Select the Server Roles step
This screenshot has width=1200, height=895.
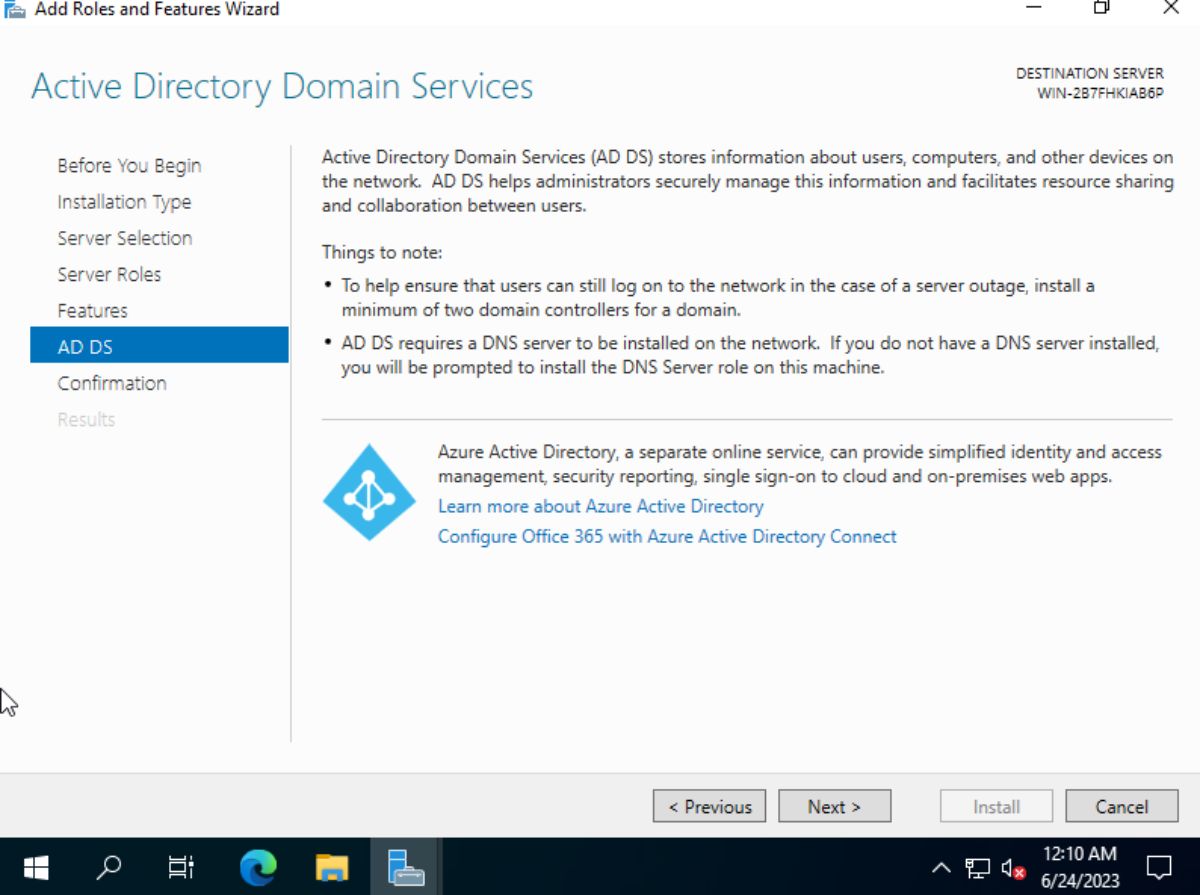(x=109, y=274)
